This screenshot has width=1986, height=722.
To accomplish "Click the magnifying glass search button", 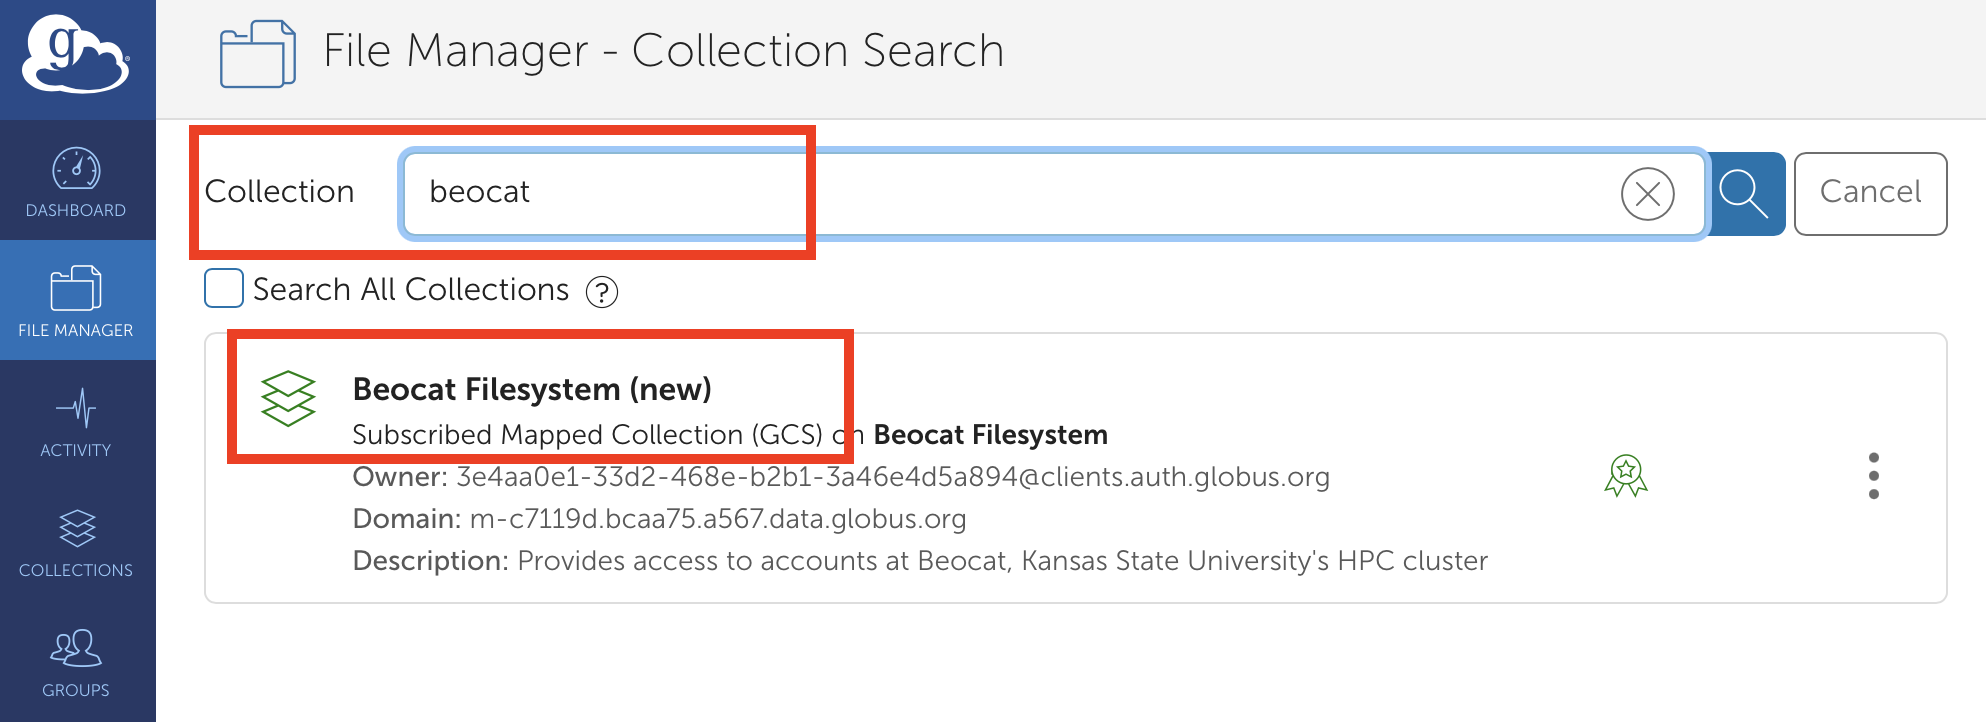I will click(1745, 193).
